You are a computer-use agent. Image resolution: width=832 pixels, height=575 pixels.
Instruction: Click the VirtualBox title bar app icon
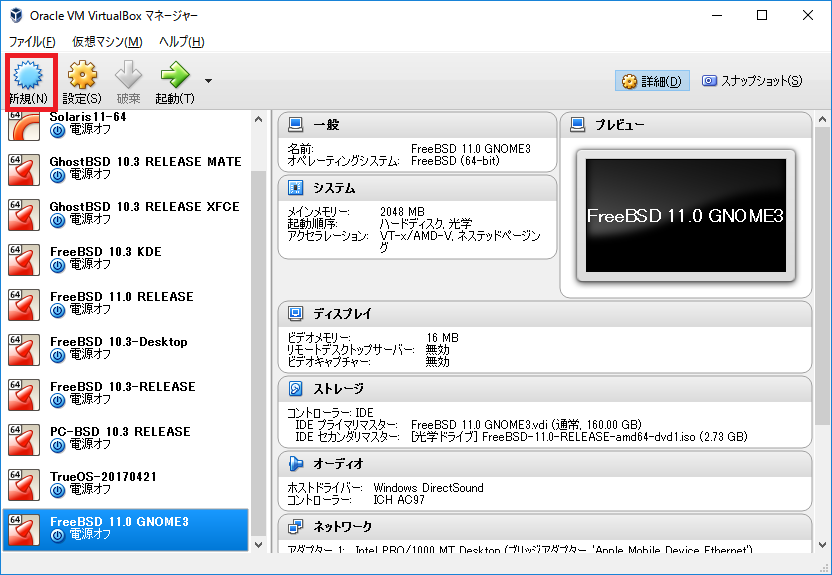point(16,15)
